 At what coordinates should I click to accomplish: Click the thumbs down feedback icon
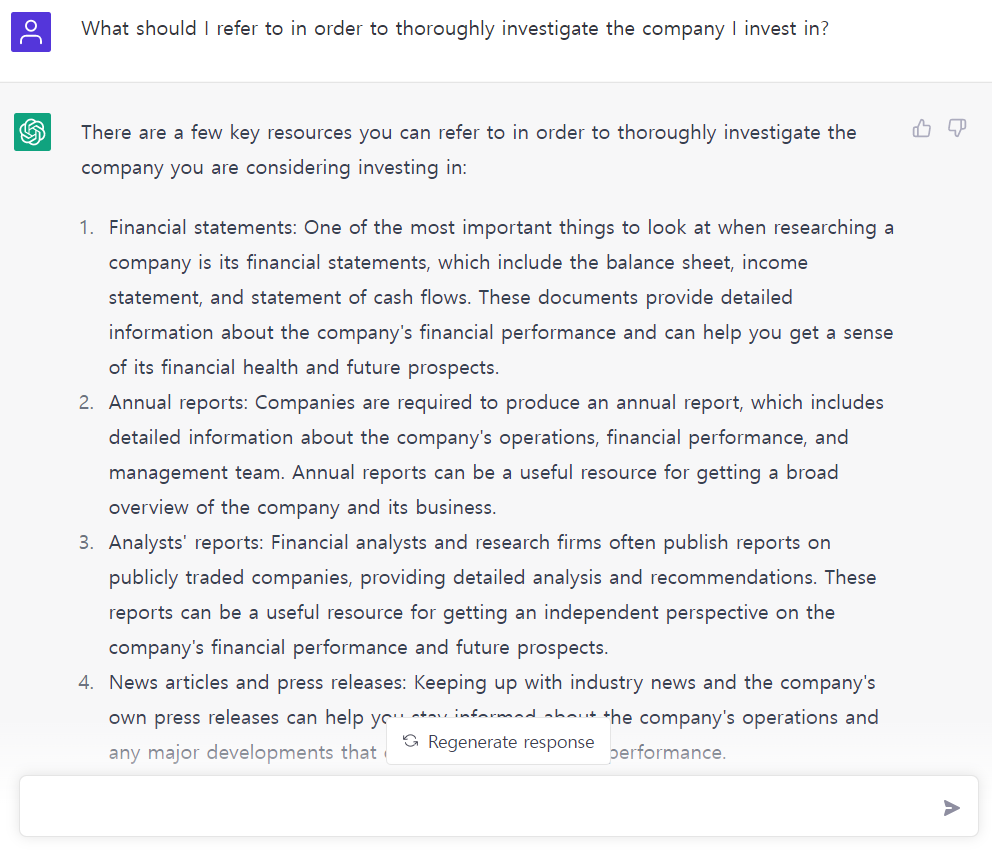(x=957, y=128)
